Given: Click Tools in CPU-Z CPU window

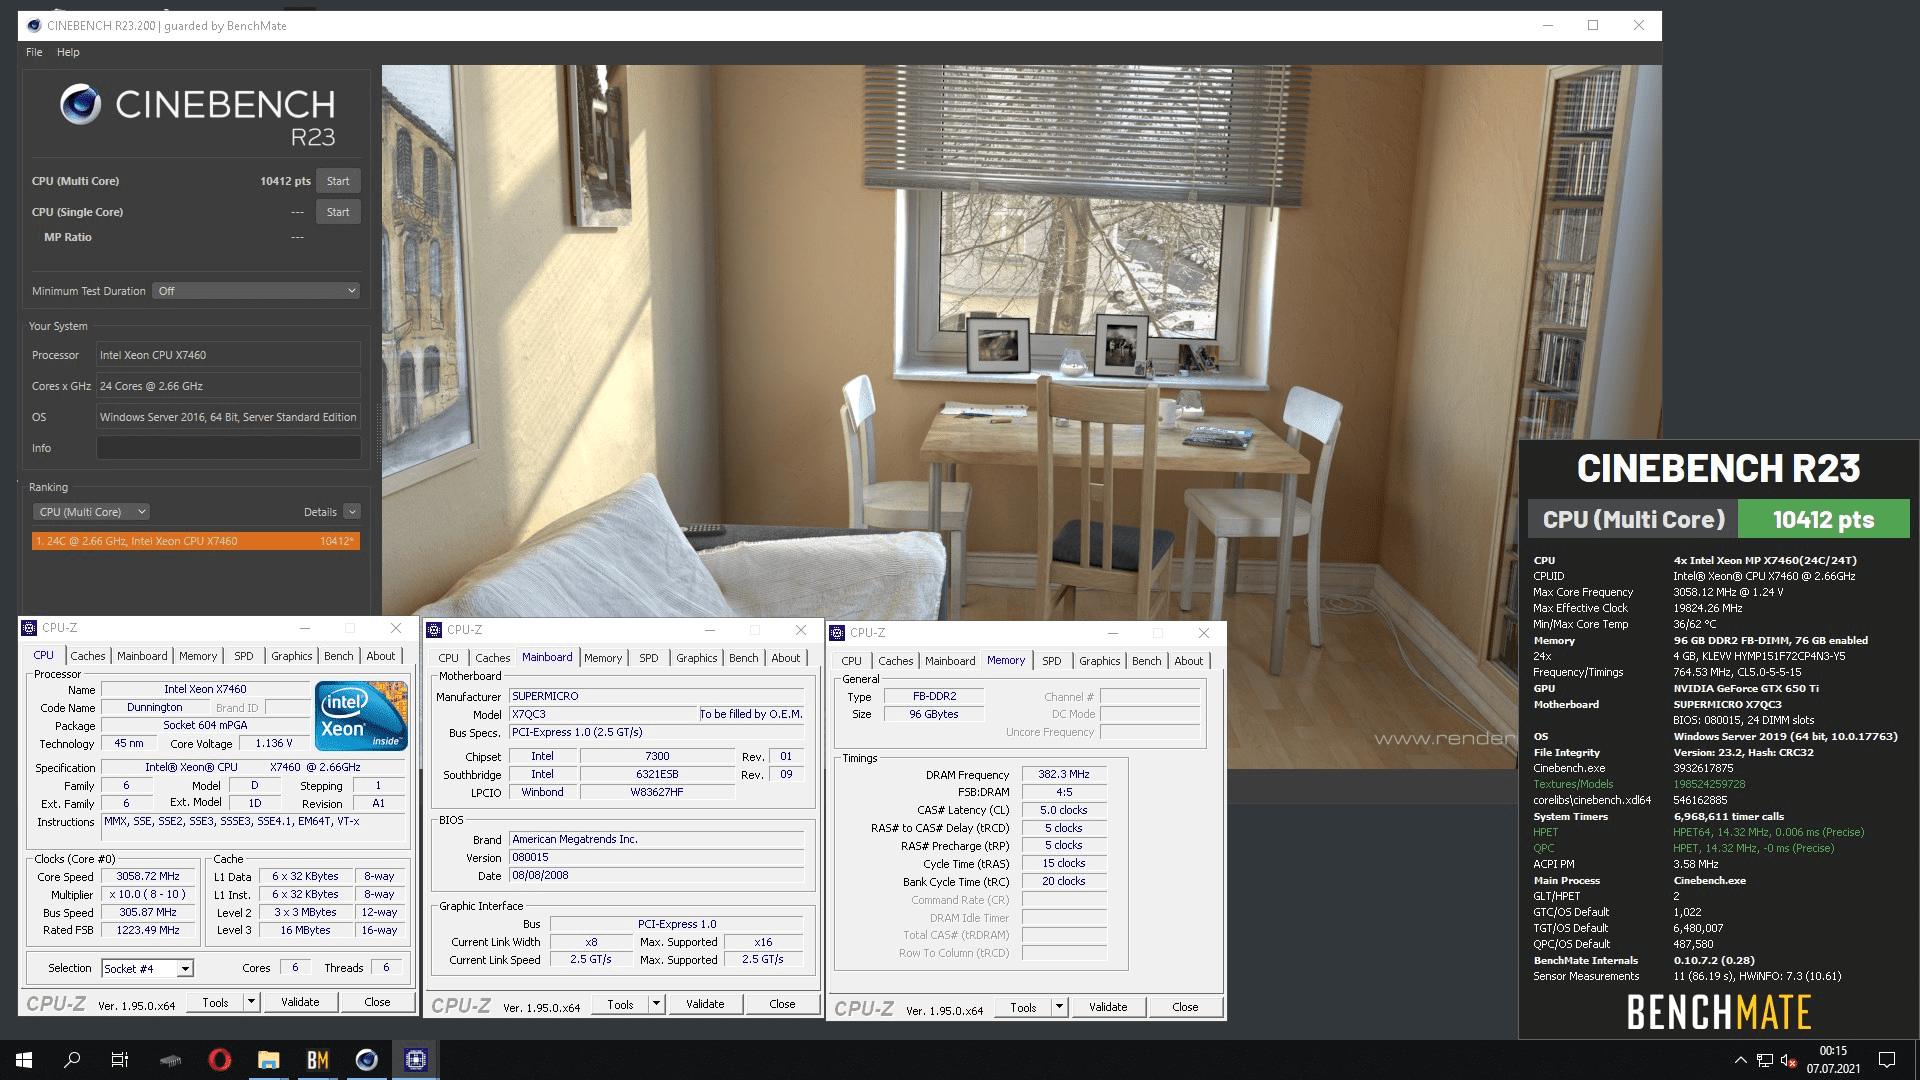Looking at the screenshot, I should (216, 1002).
